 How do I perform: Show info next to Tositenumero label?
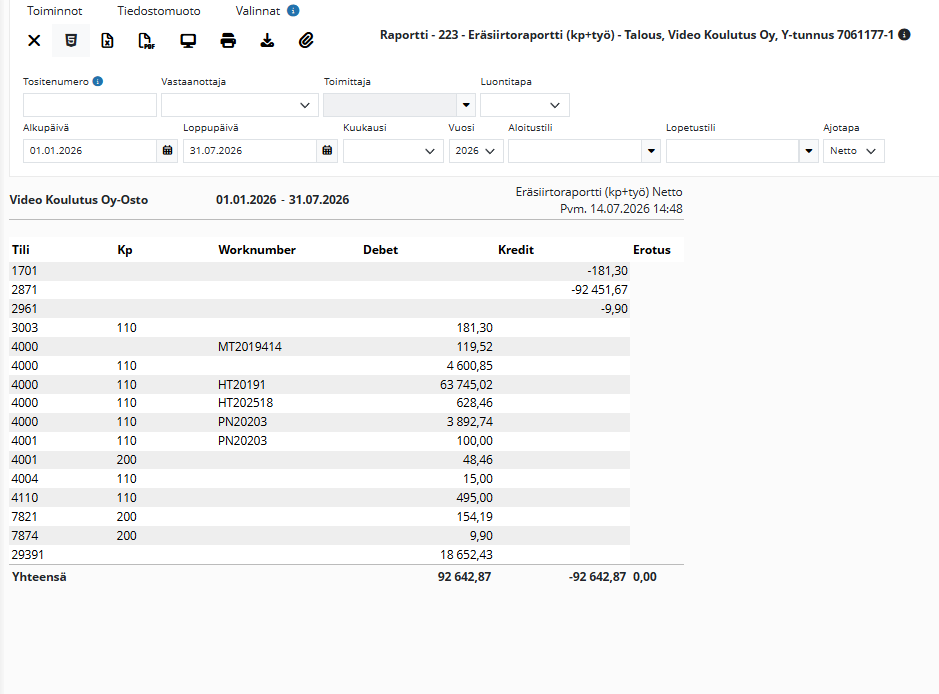(x=98, y=81)
